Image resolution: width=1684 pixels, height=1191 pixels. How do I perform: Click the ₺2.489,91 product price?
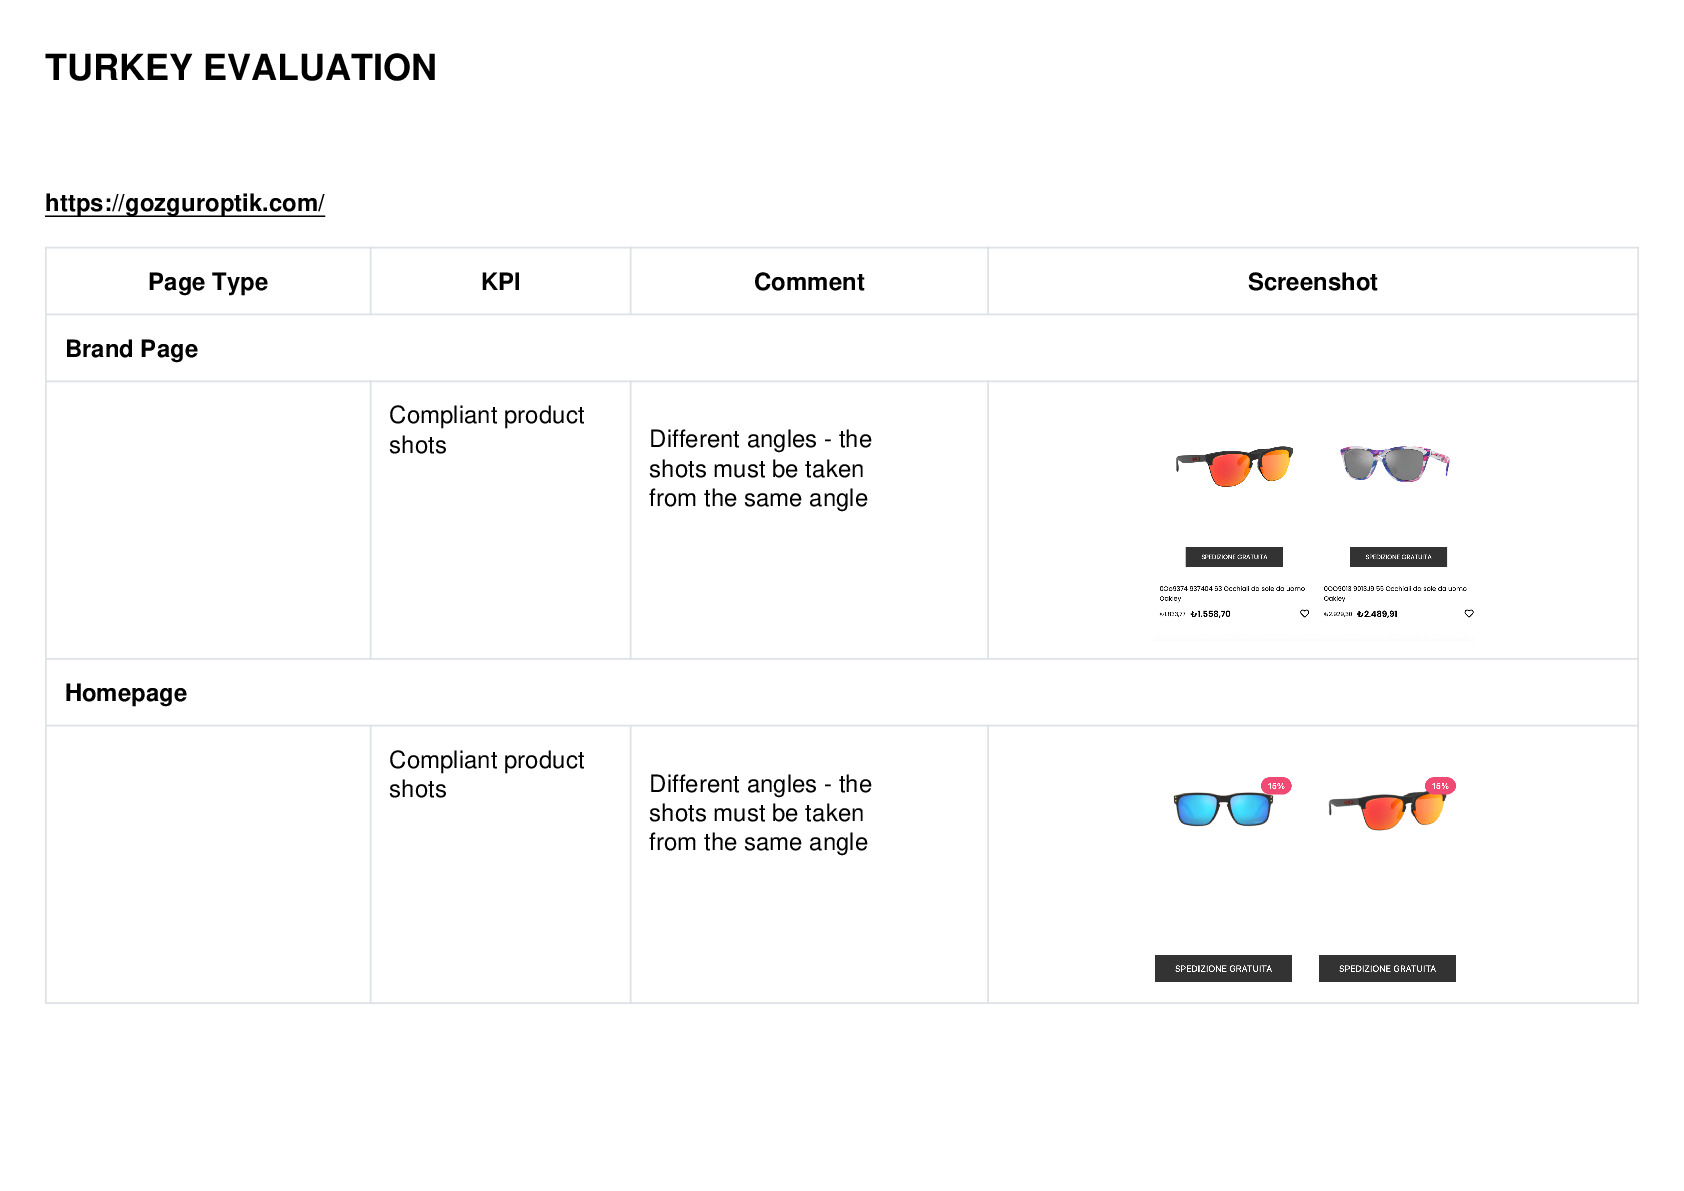pyautogui.click(x=1377, y=614)
